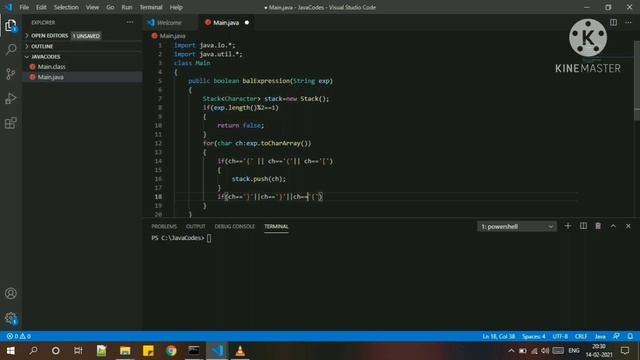Switch to the Debug Console tab
The width and height of the screenshot is (640, 360).
pyautogui.click(x=235, y=227)
